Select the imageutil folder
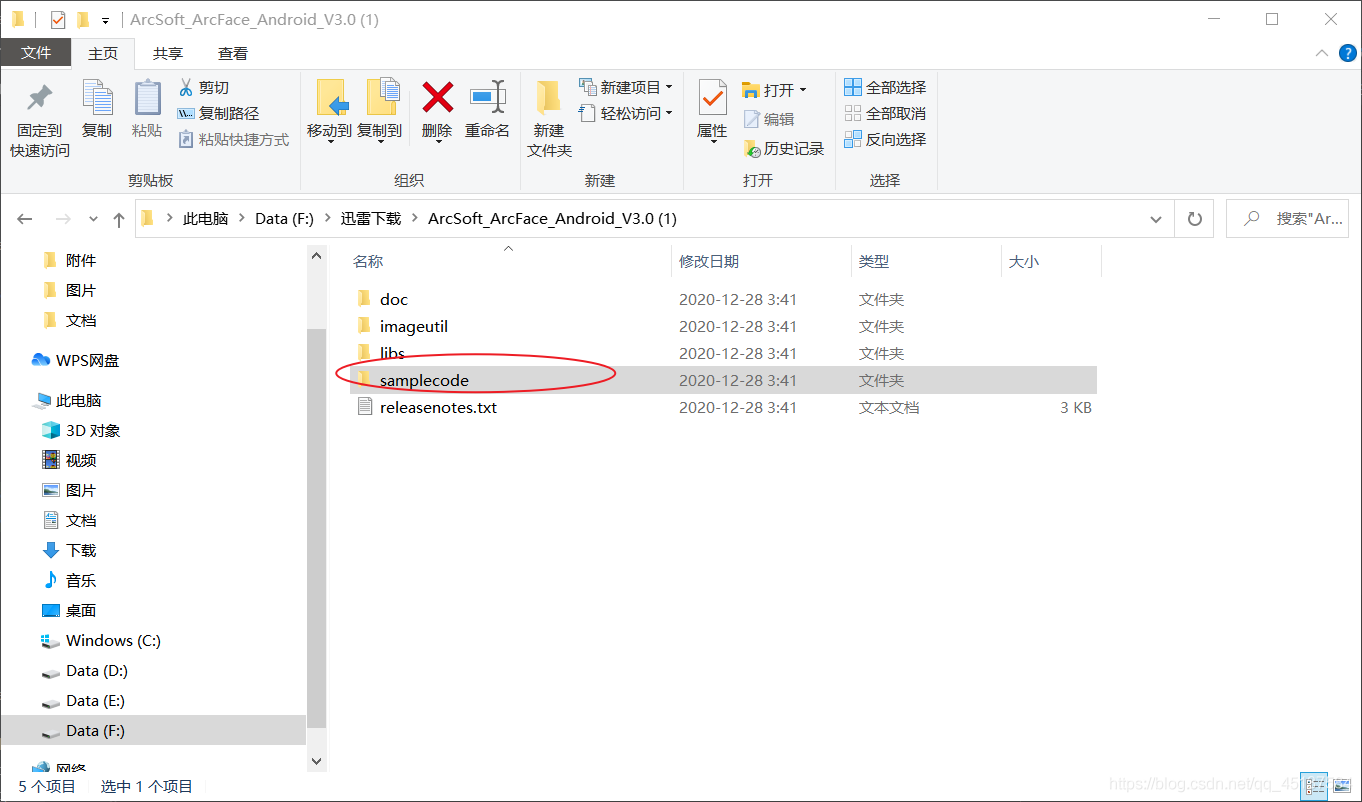 point(723,326)
